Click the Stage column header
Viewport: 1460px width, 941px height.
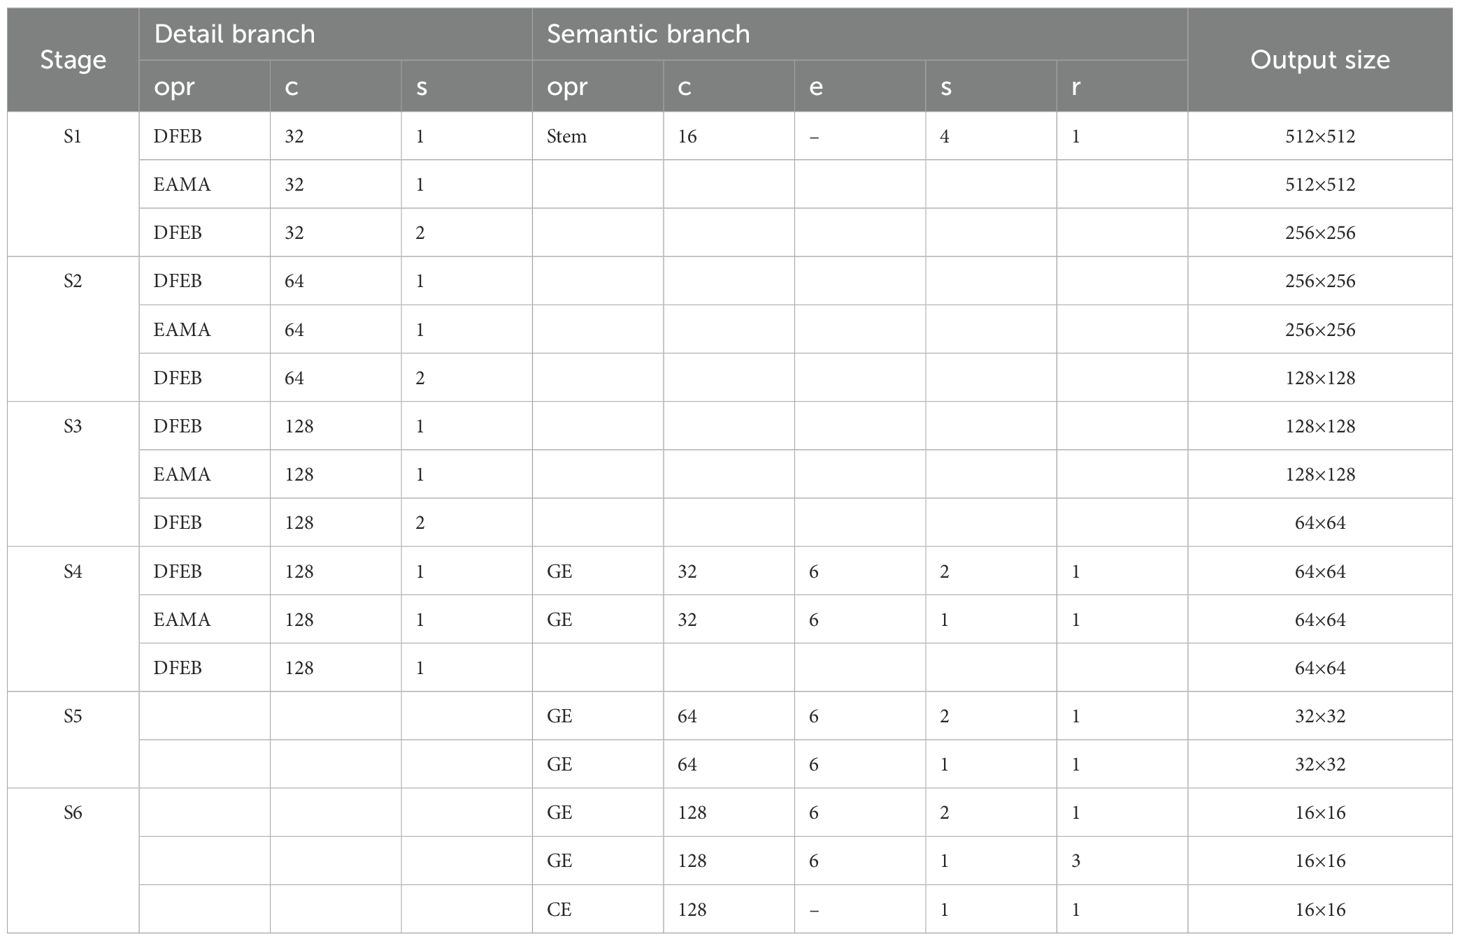pyautogui.click(x=73, y=60)
